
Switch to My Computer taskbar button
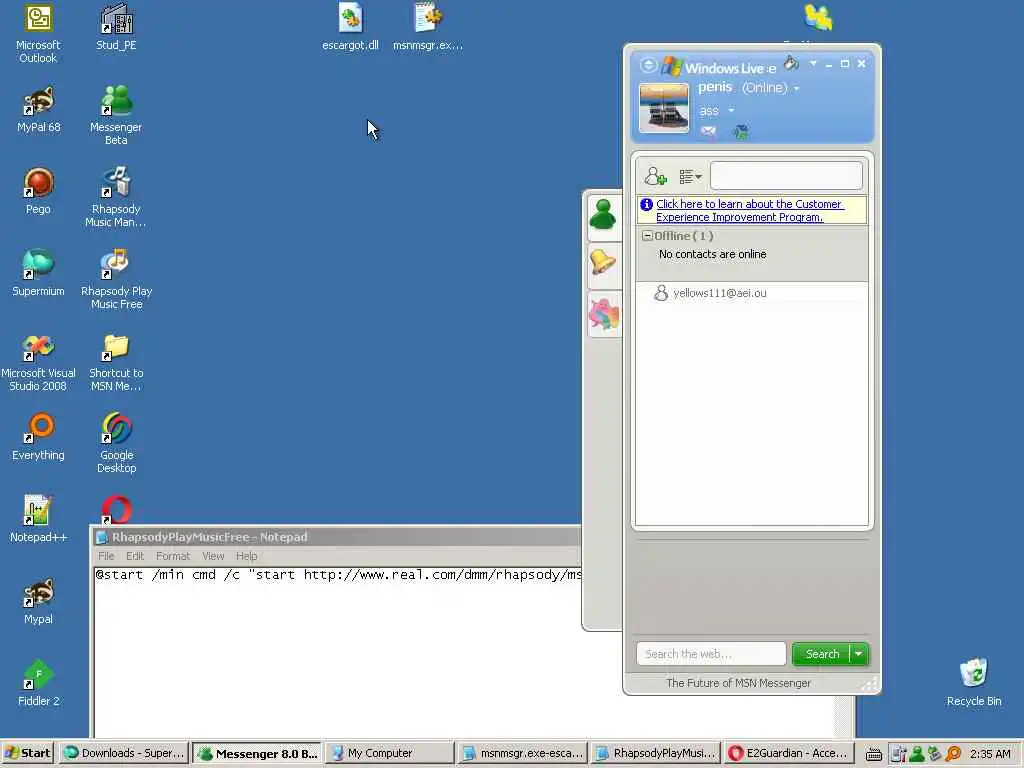389,753
